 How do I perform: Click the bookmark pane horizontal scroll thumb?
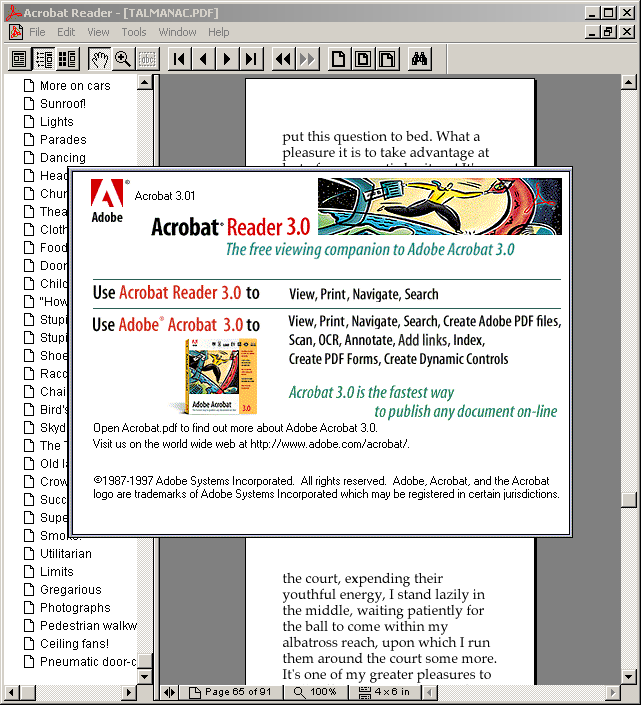click(27, 692)
